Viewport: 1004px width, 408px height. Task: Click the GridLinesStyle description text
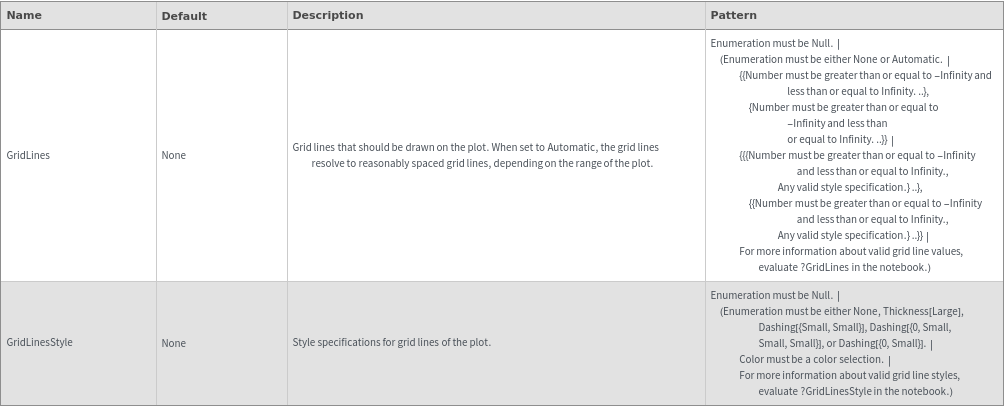pyautogui.click(x=391, y=342)
